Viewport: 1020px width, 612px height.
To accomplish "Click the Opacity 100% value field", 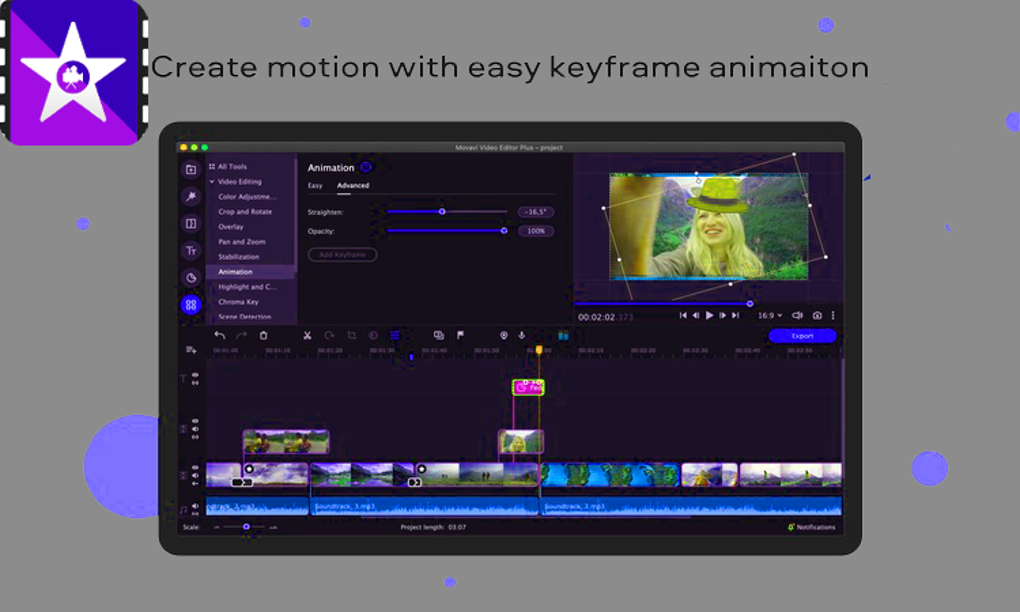I will coord(536,231).
